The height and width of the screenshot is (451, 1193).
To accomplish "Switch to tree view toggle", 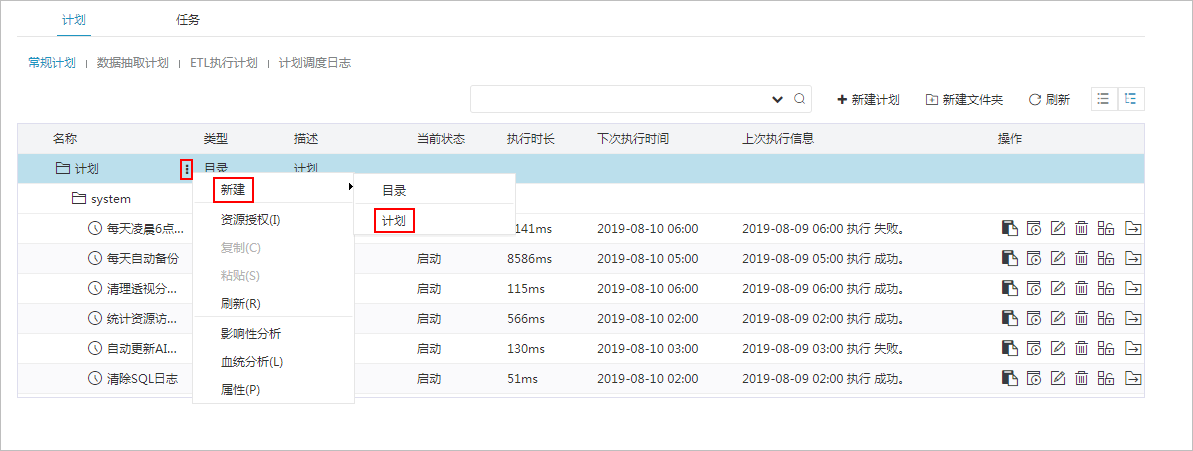I will click(x=1131, y=99).
